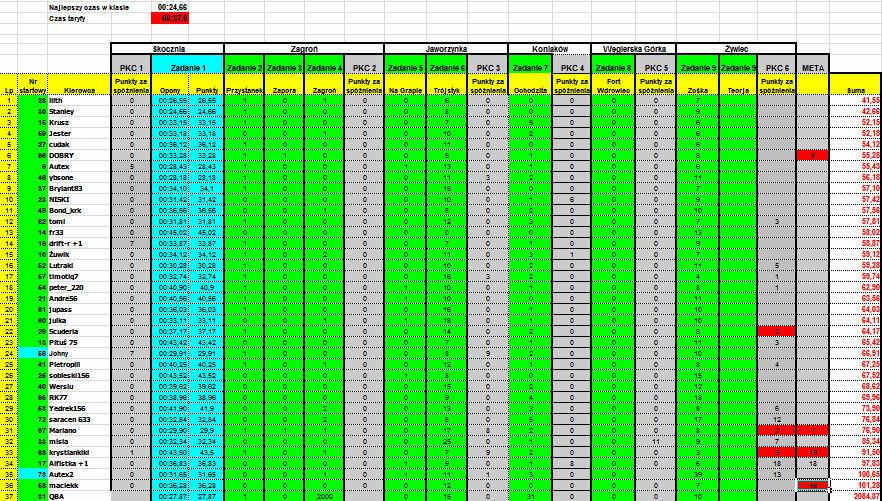Select the Kierowca column header cell

coord(79,90)
